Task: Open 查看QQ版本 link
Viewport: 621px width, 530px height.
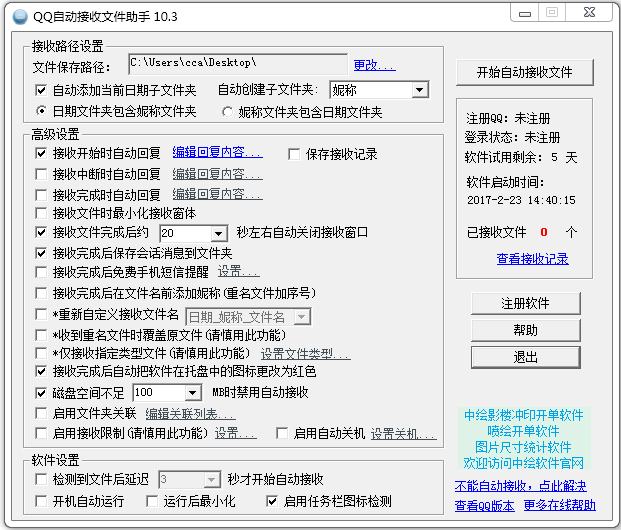Action: [484, 505]
